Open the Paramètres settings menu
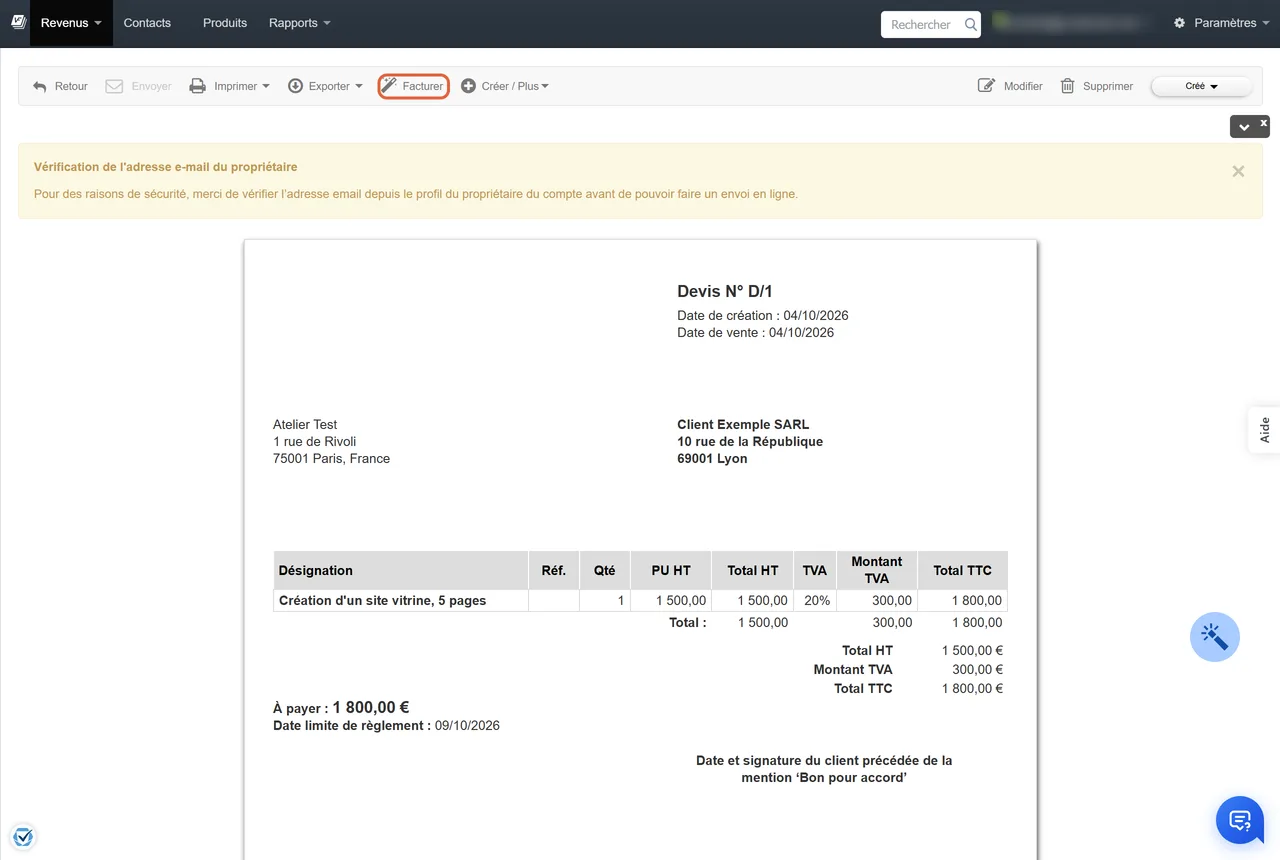Screen dimensions: 1280x860 coord(1221,23)
